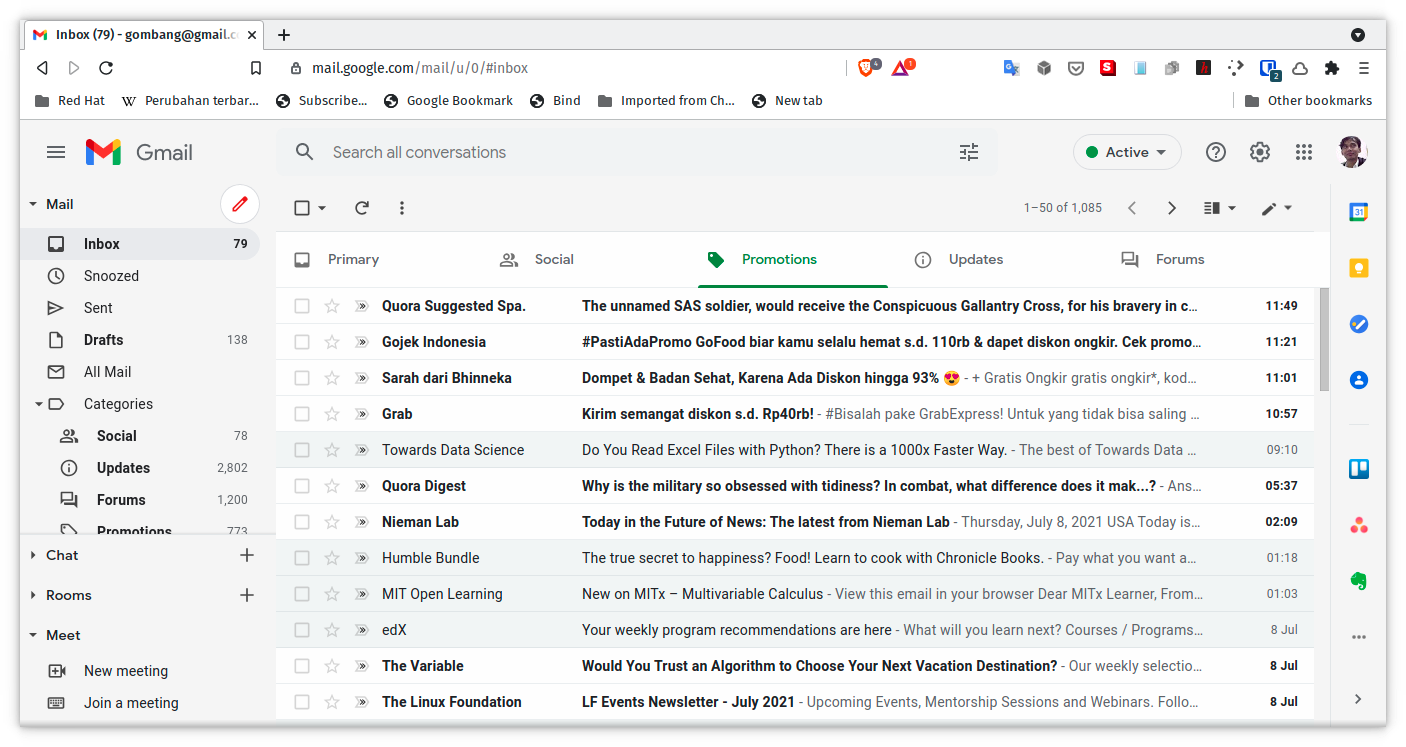The width and height of the screenshot is (1406, 747).
Task: Show side panel expand arrow
Action: pos(1358,699)
